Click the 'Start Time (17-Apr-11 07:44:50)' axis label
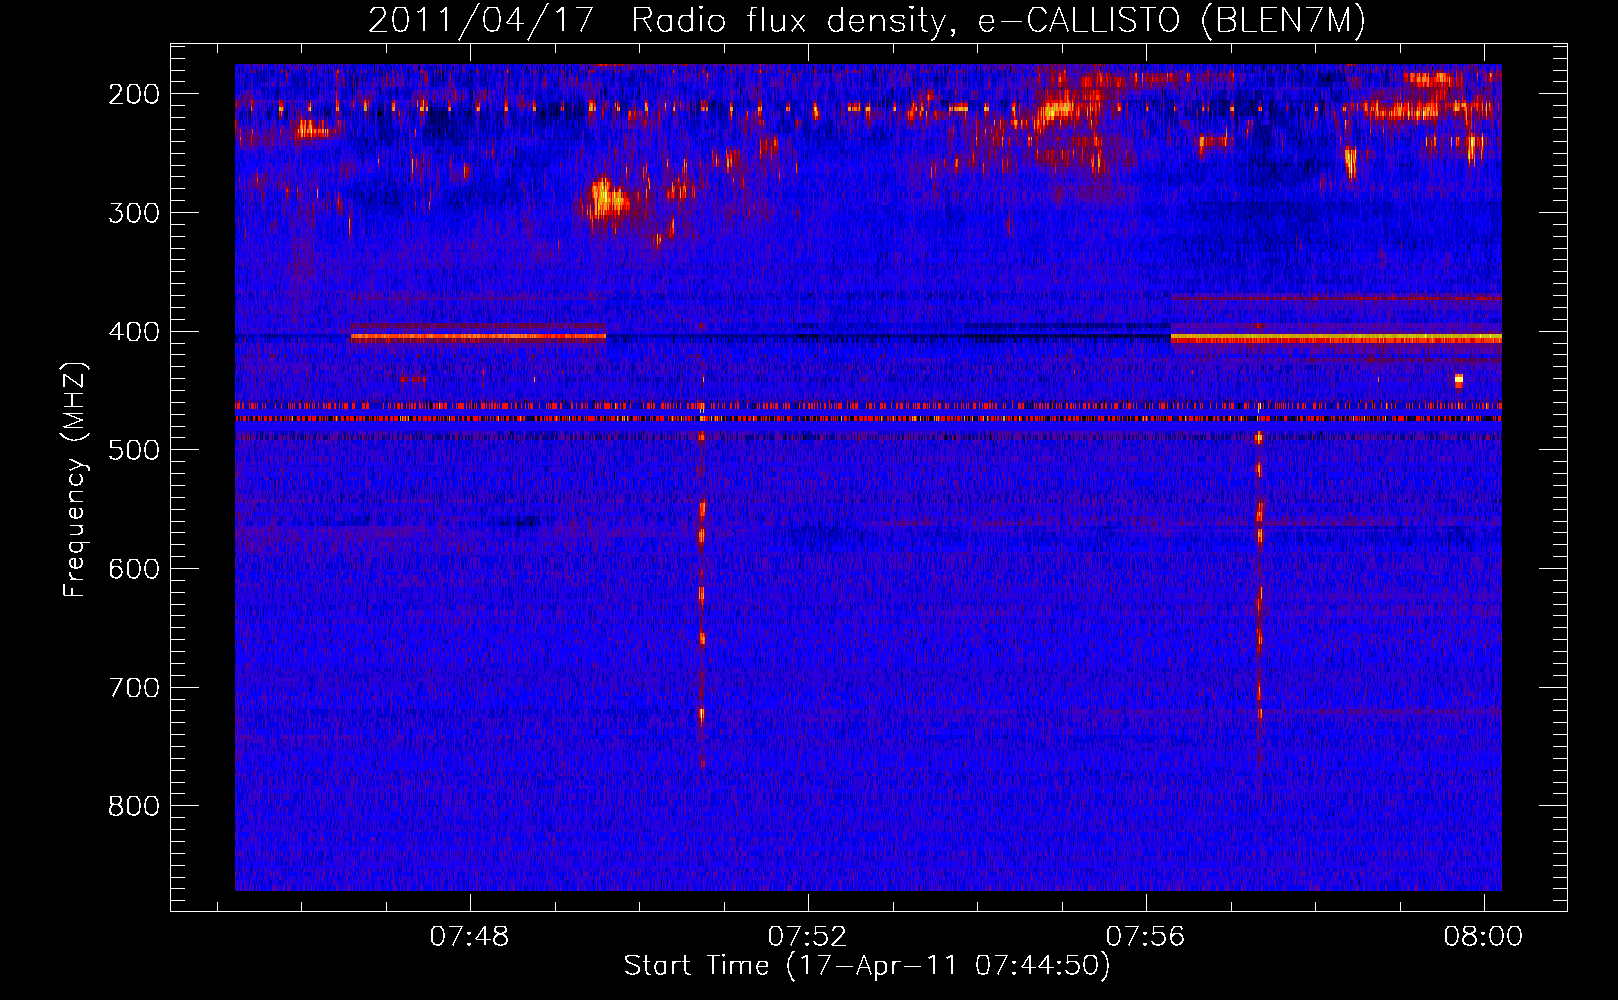This screenshot has width=1618, height=1000. (867, 966)
